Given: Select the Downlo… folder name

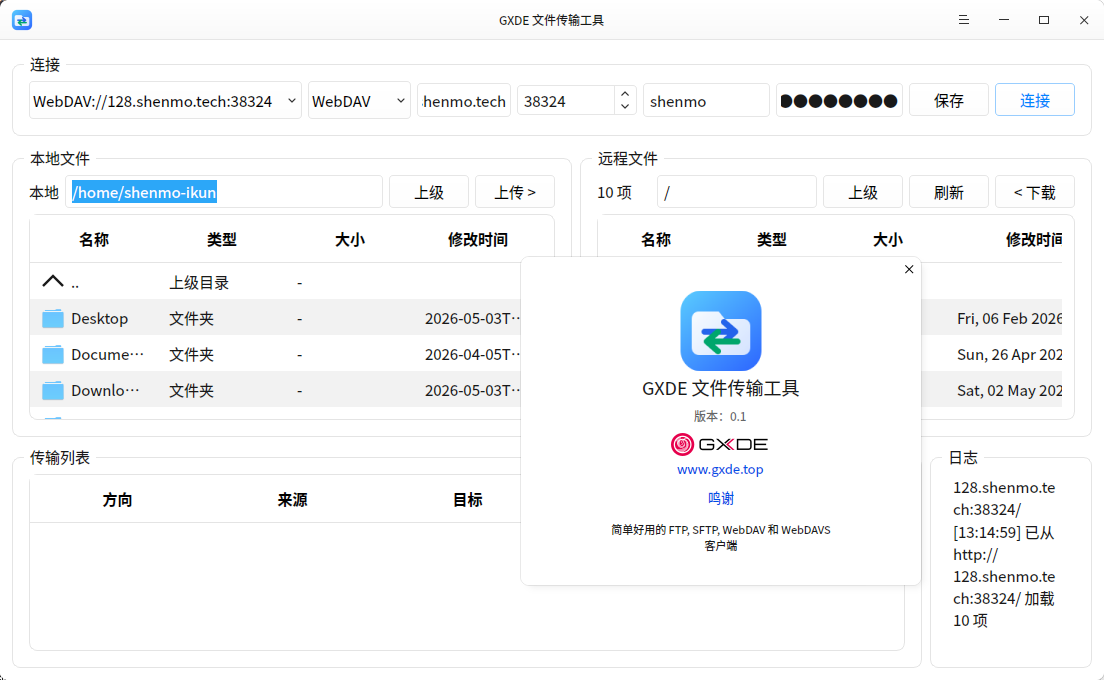Looking at the screenshot, I should pos(105,391).
